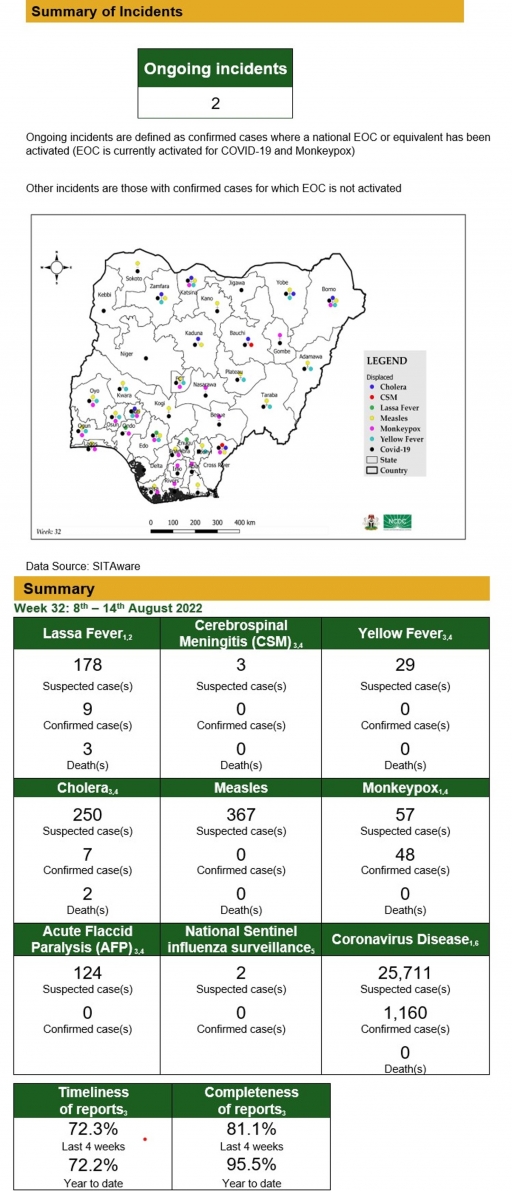Click the Borno state label on map
512x1191 pixels.
point(329,289)
